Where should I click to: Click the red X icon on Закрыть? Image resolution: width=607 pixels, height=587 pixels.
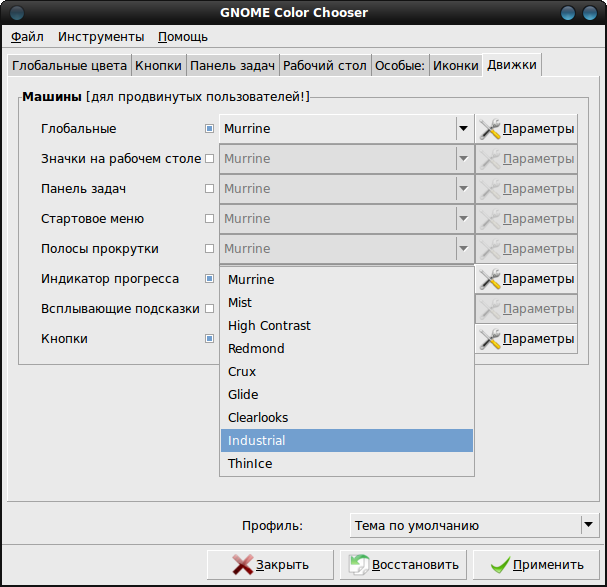pyautogui.click(x=243, y=565)
